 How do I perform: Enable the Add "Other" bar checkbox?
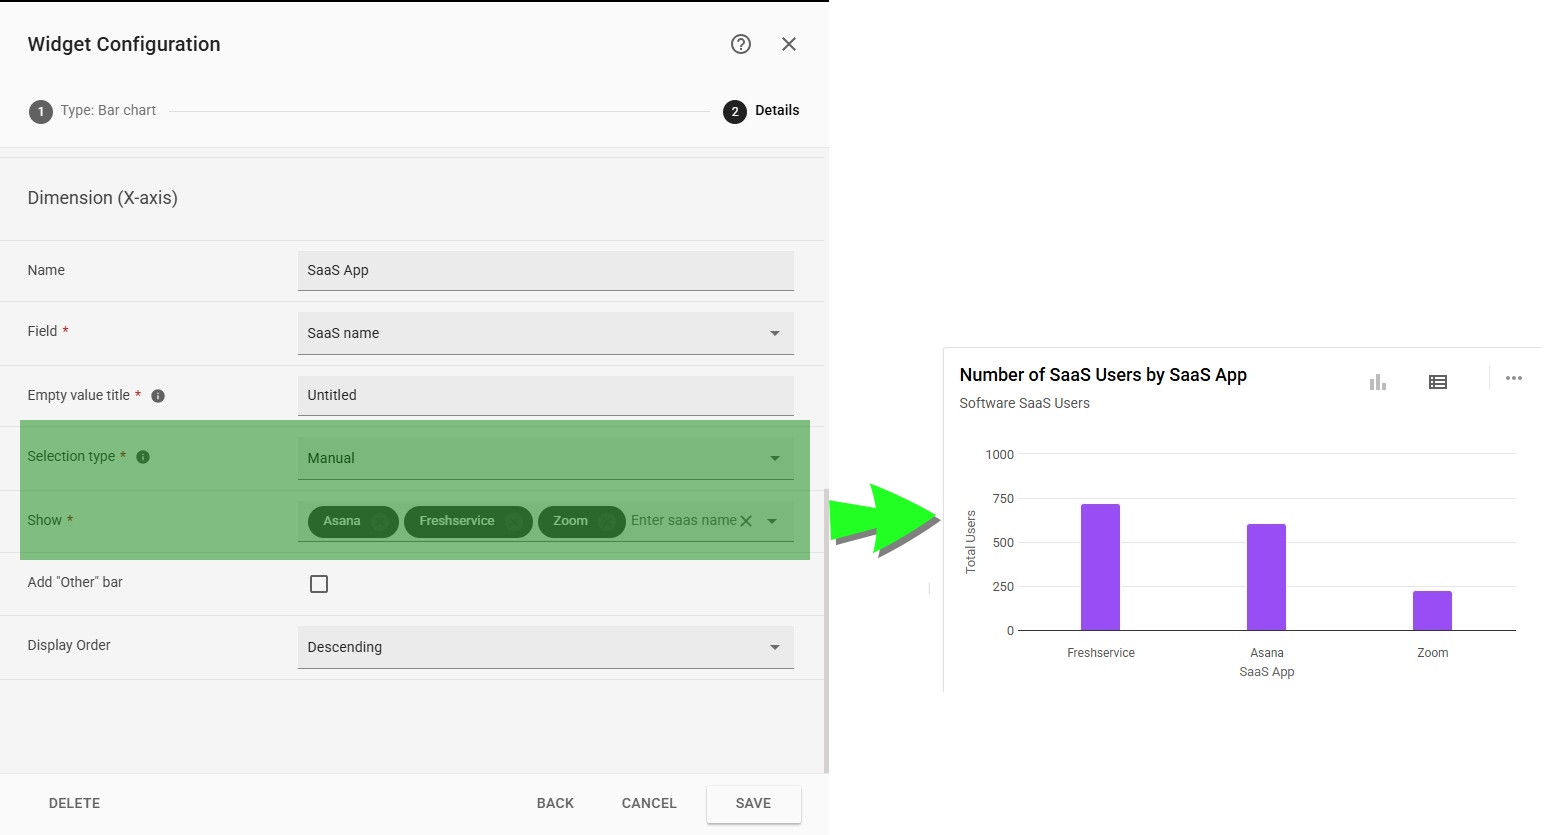pos(319,584)
